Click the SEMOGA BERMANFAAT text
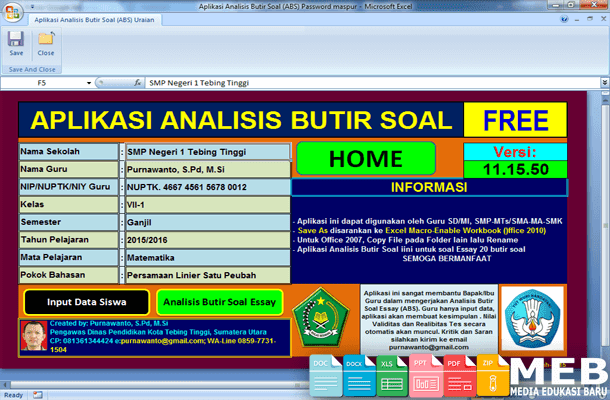The width and height of the screenshot is (610, 400). 447,258
